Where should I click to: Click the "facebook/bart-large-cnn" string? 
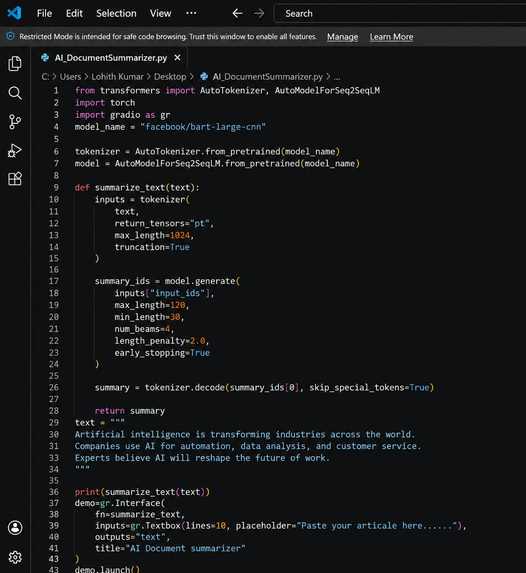tap(203, 127)
